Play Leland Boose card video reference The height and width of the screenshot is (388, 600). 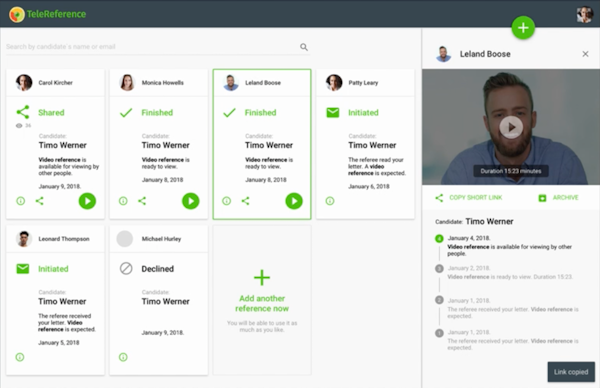294,201
